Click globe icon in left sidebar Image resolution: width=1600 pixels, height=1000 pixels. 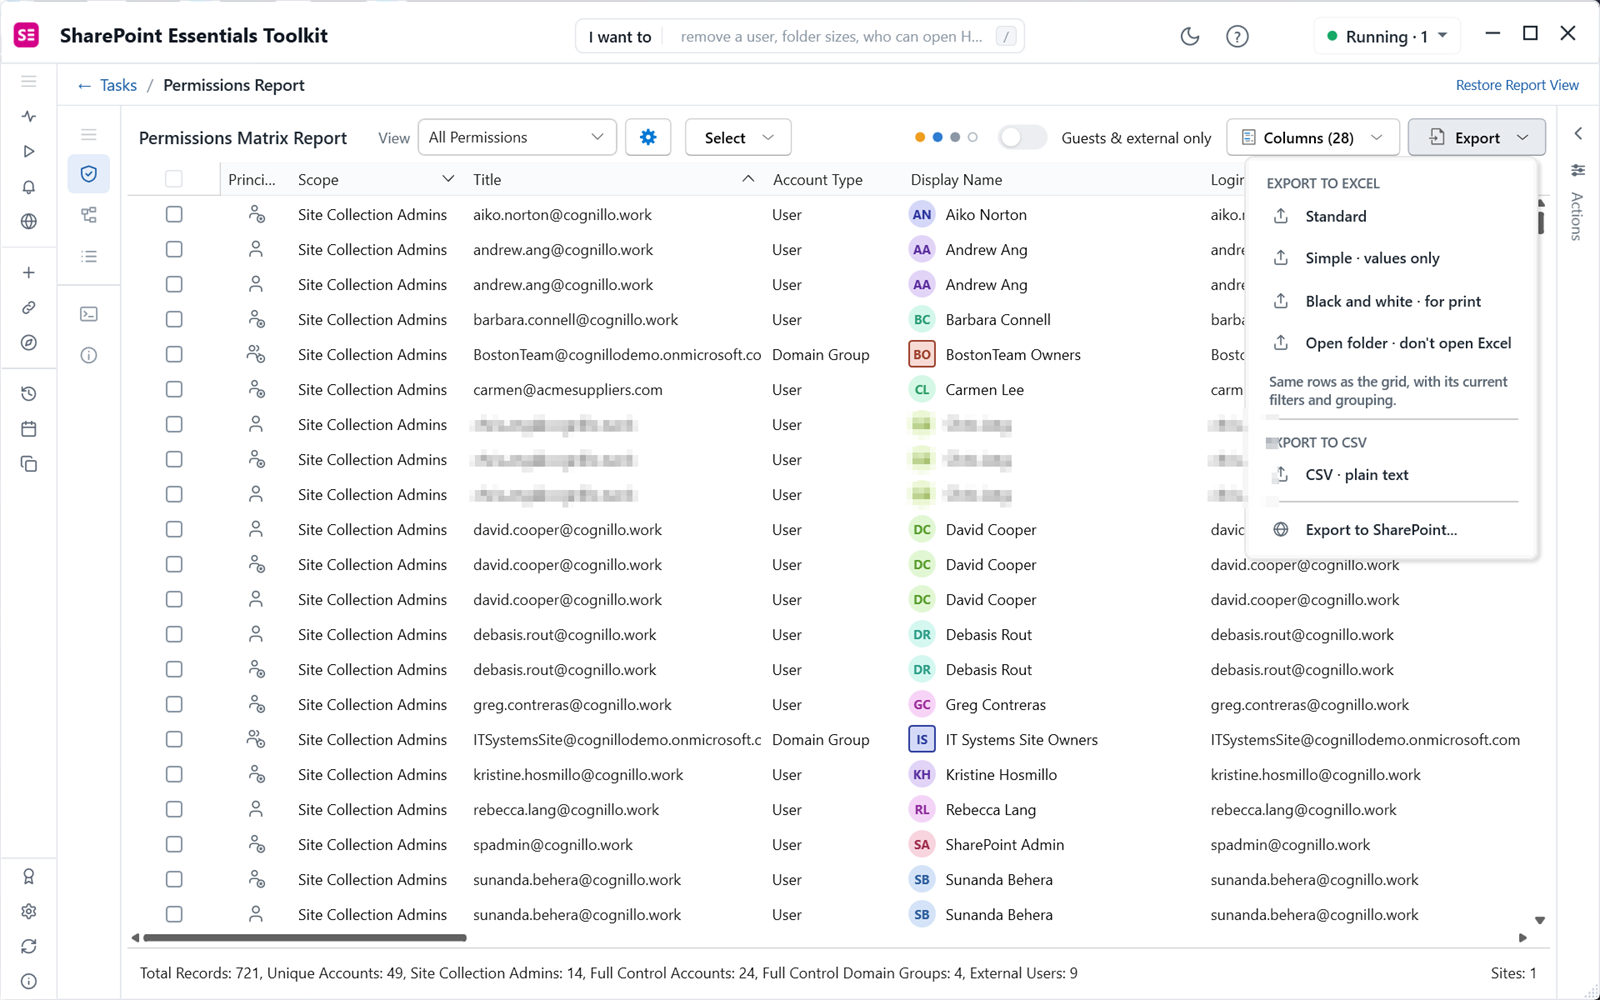(29, 222)
